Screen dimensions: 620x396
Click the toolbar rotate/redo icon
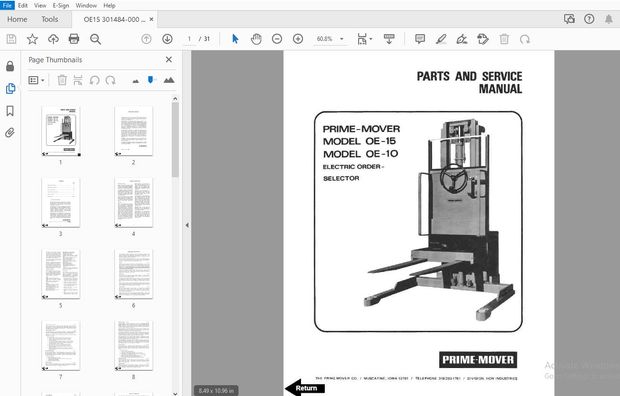pos(525,39)
